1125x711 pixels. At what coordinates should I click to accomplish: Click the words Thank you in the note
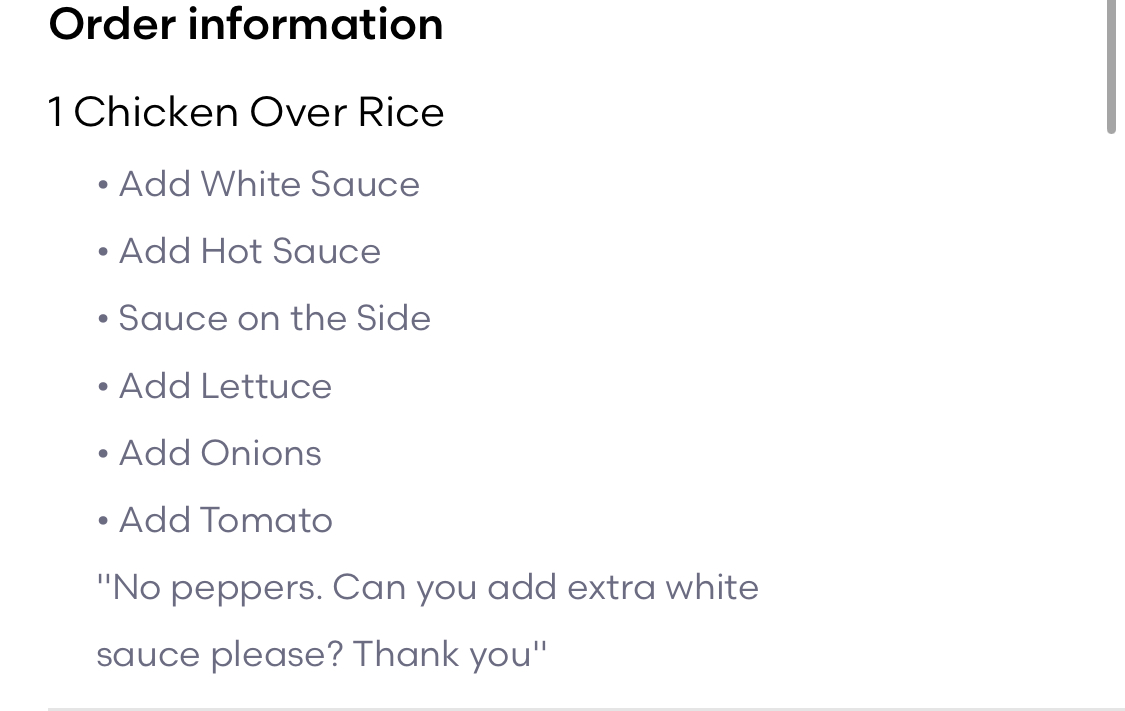tap(443, 654)
